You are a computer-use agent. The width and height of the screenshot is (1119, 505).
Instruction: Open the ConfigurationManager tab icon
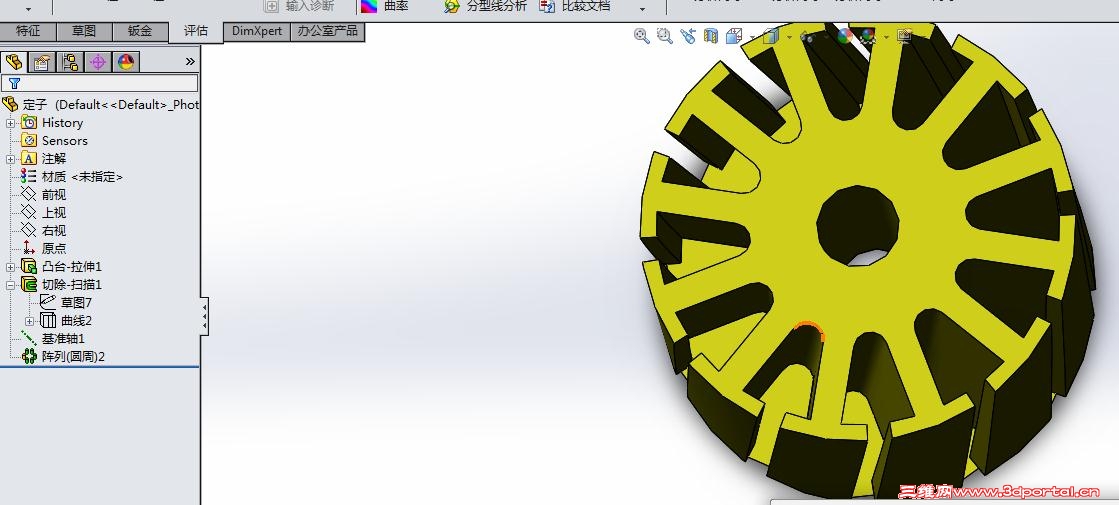(x=69, y=62)
